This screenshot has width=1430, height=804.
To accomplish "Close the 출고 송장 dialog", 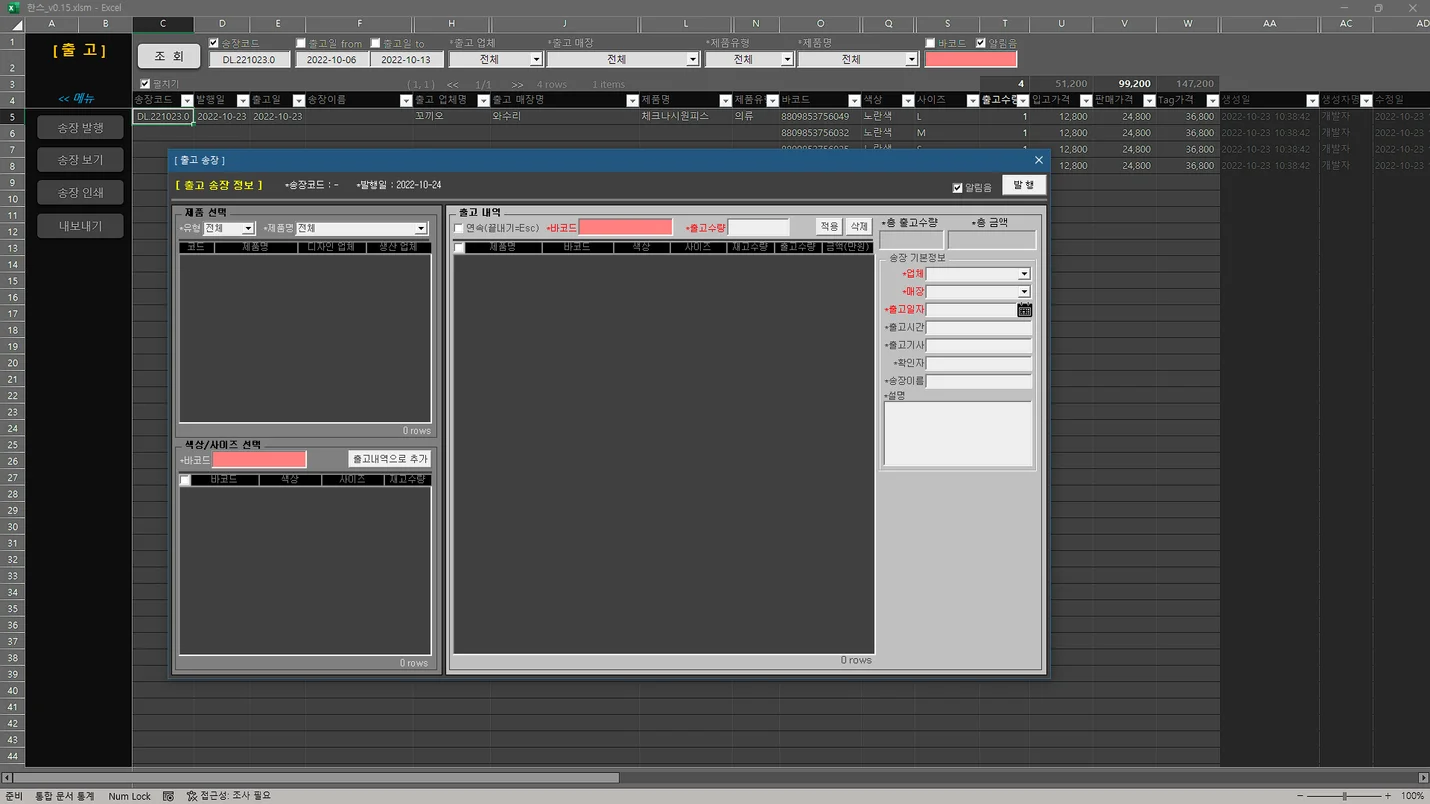I will coord(1038,160).
